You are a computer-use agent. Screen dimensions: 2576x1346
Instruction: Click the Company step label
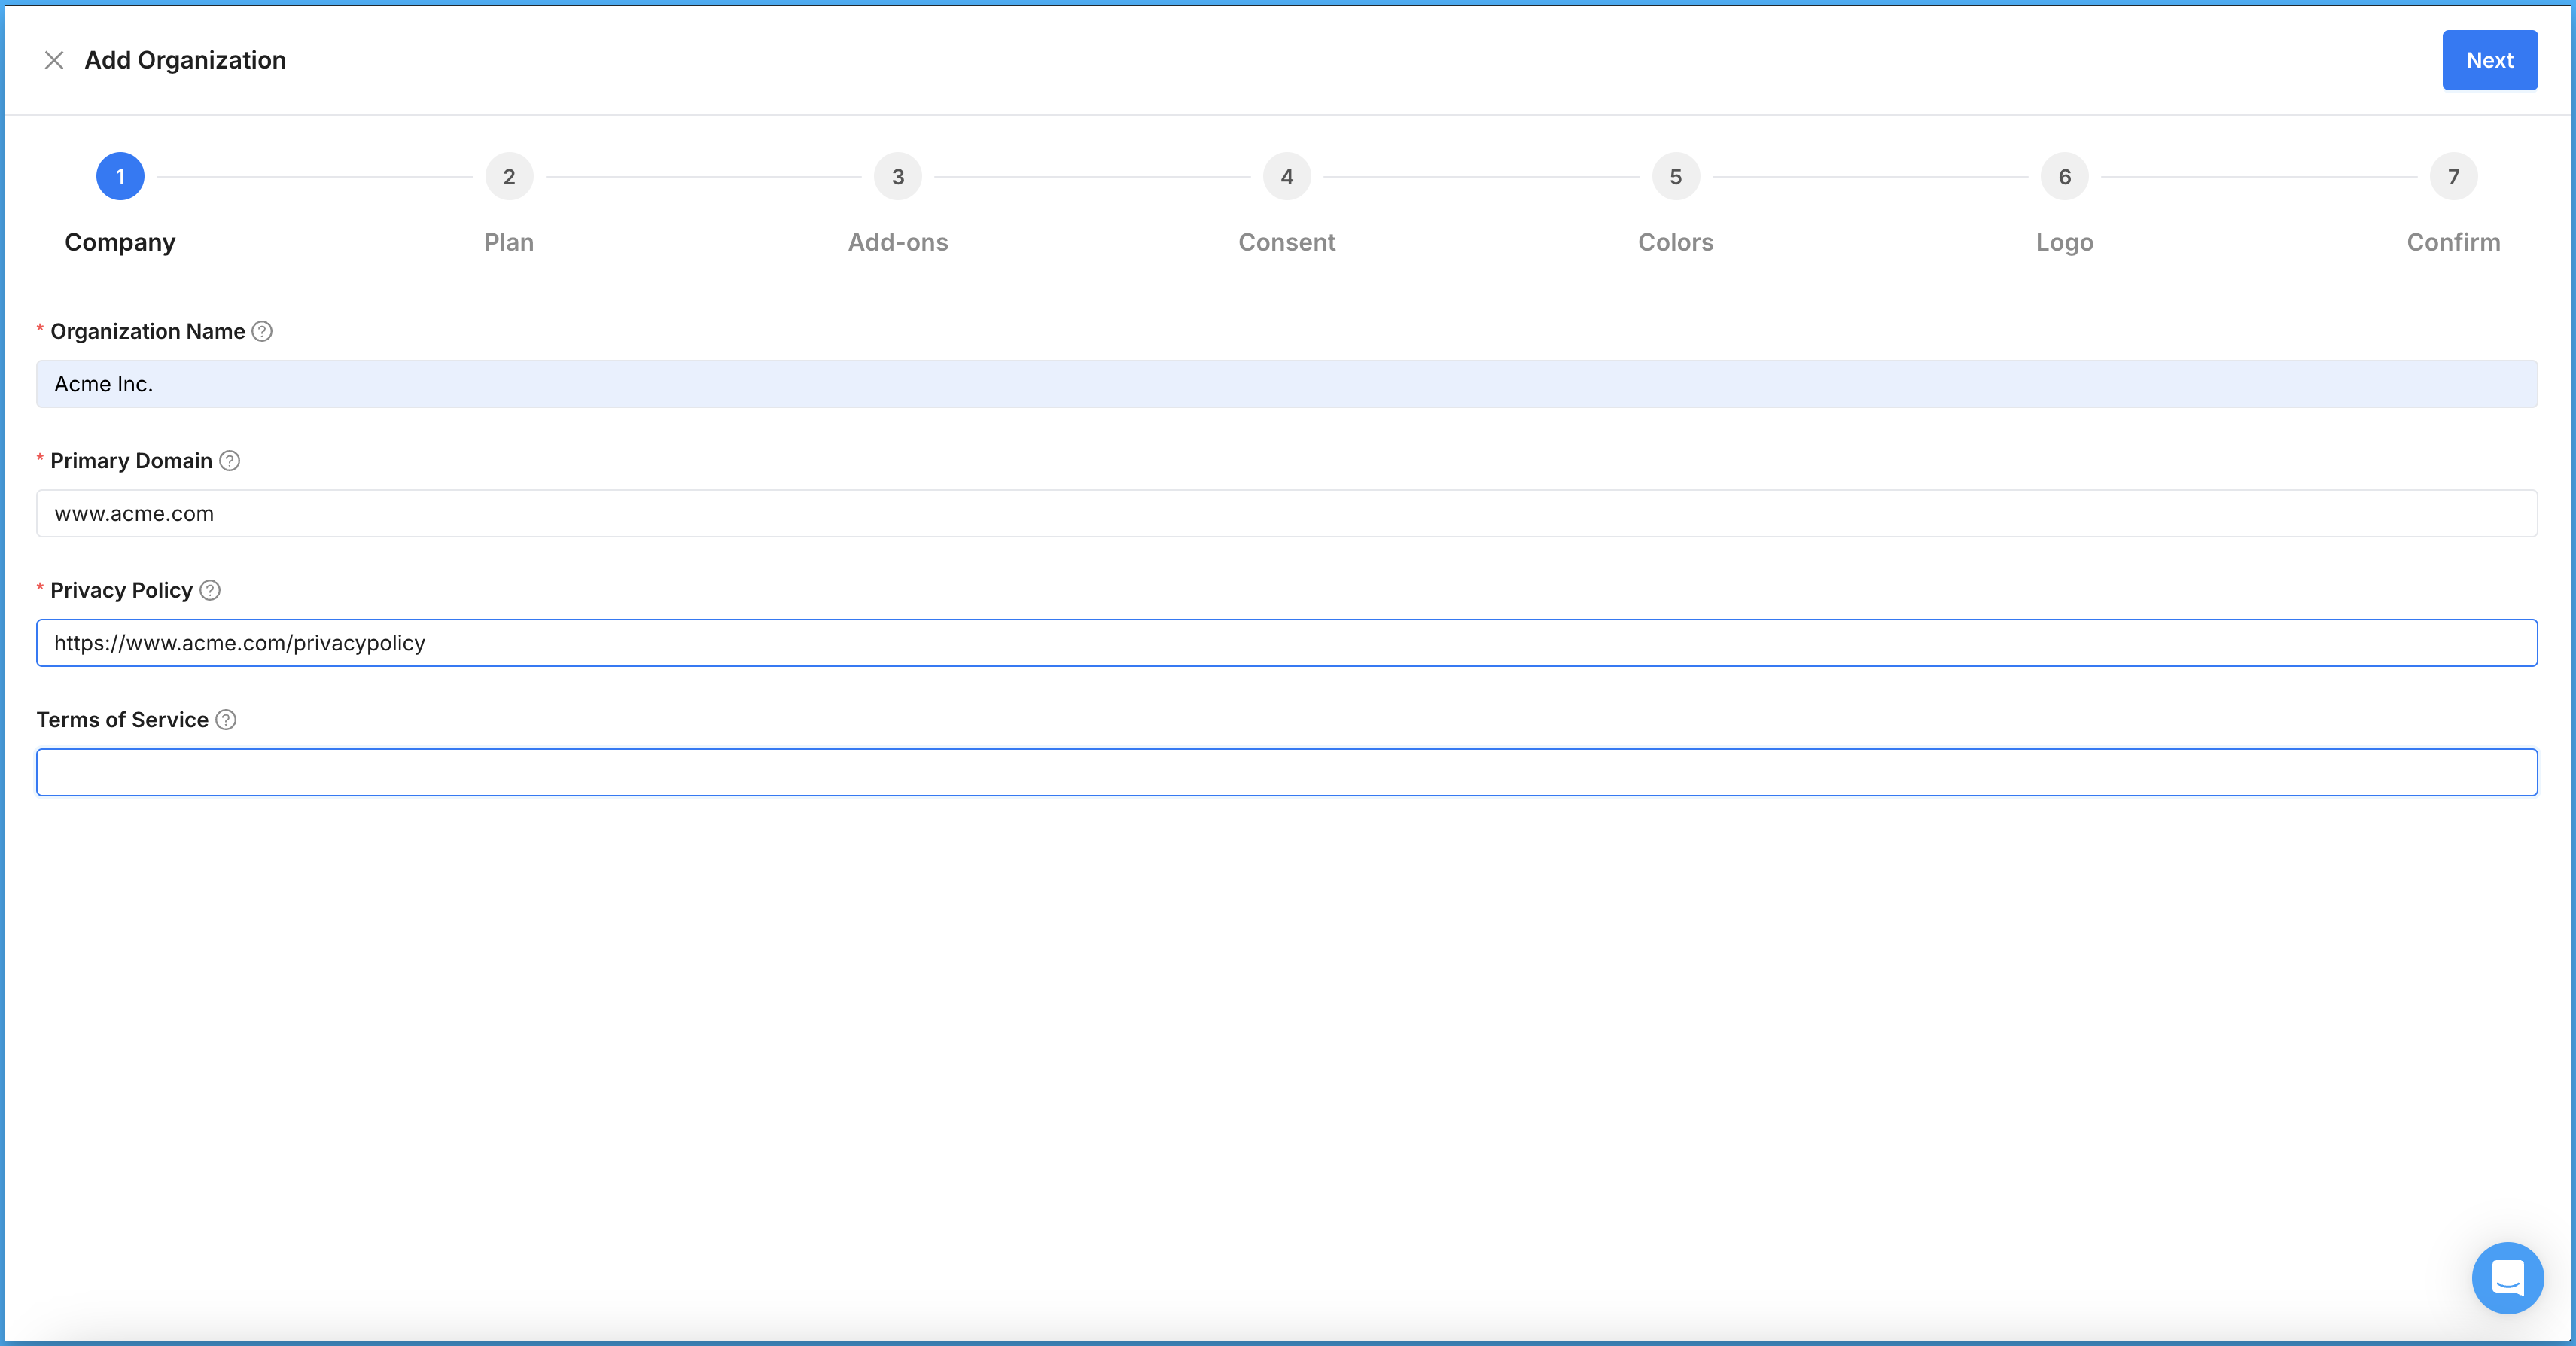(x=120, y=242)
